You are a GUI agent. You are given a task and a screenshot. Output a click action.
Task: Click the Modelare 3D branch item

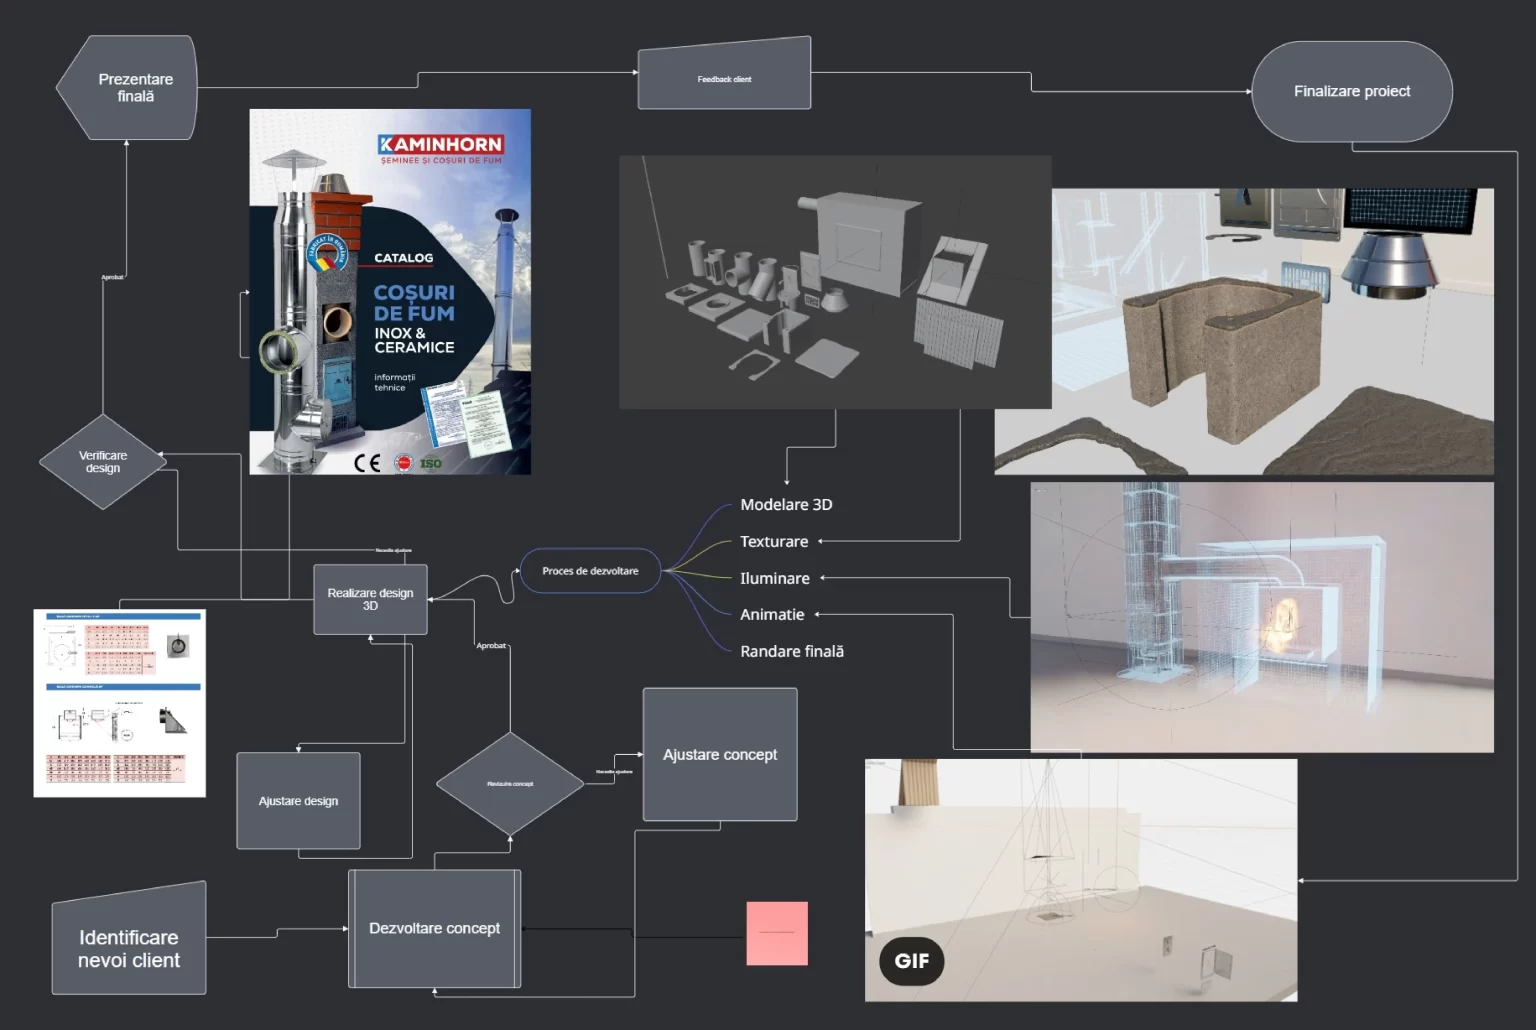(x=786, y=505)
